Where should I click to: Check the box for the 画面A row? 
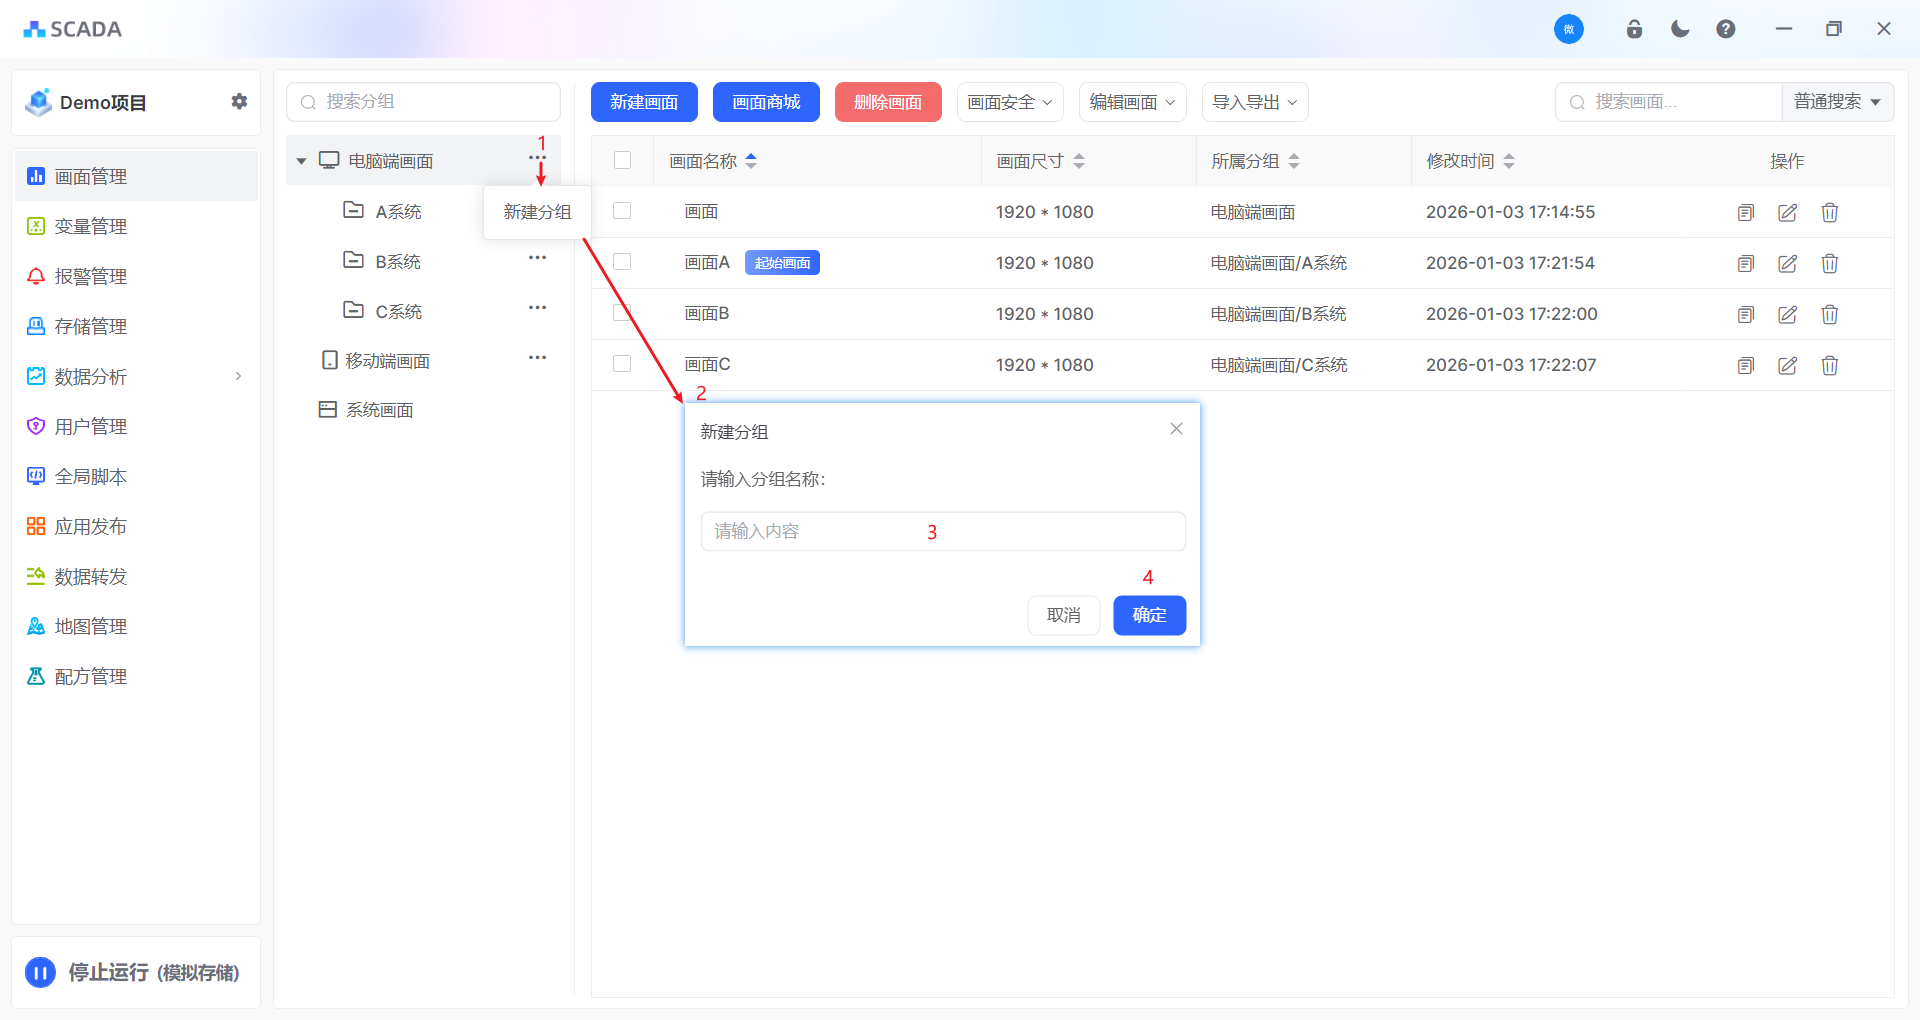(622, 262)
